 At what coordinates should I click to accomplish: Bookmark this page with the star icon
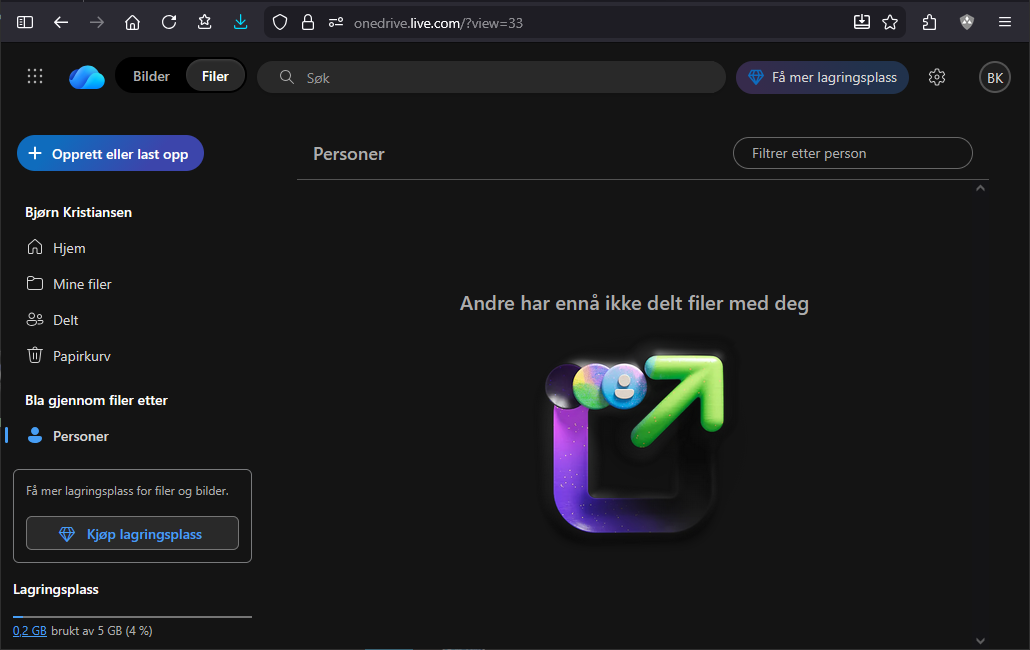point(890,22)
